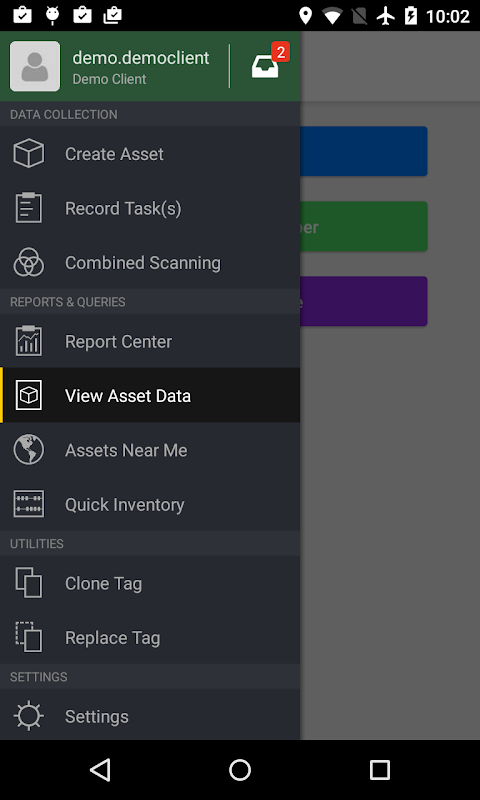Open the Settings gear icon
This screenshot has height=800, width=480.
click(29, 716)
